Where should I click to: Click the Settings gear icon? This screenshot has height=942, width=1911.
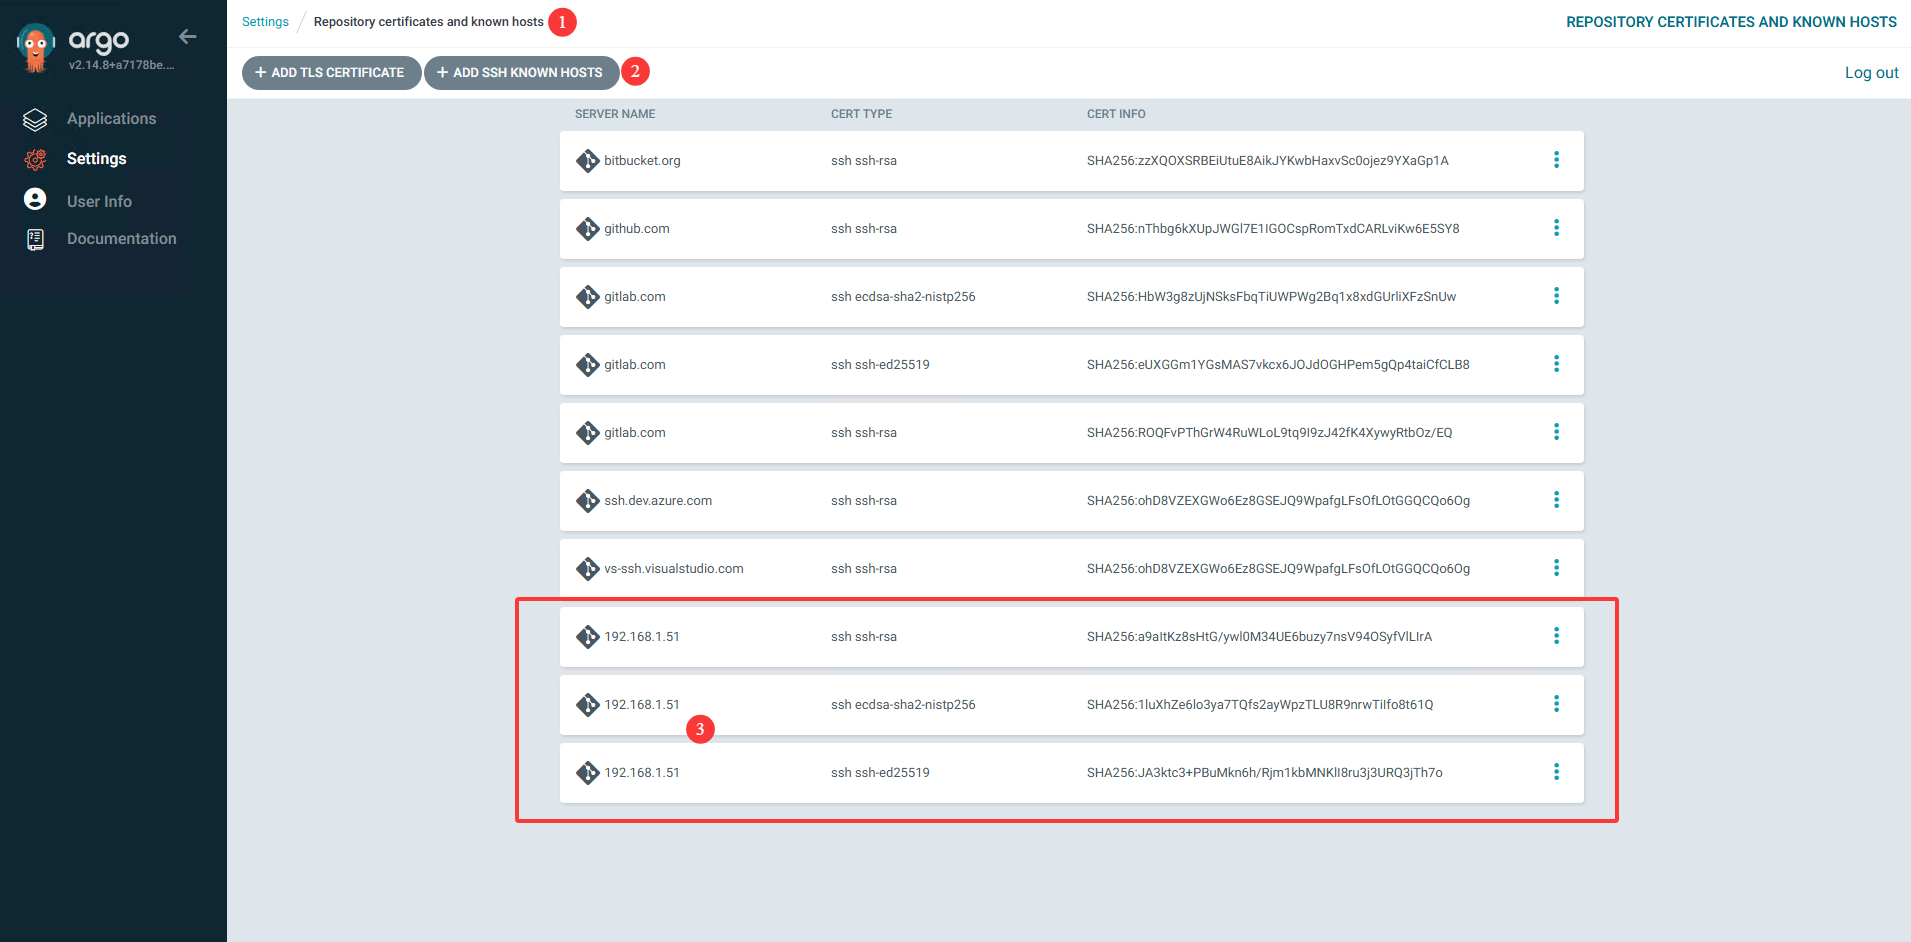[x=35, y=160]
